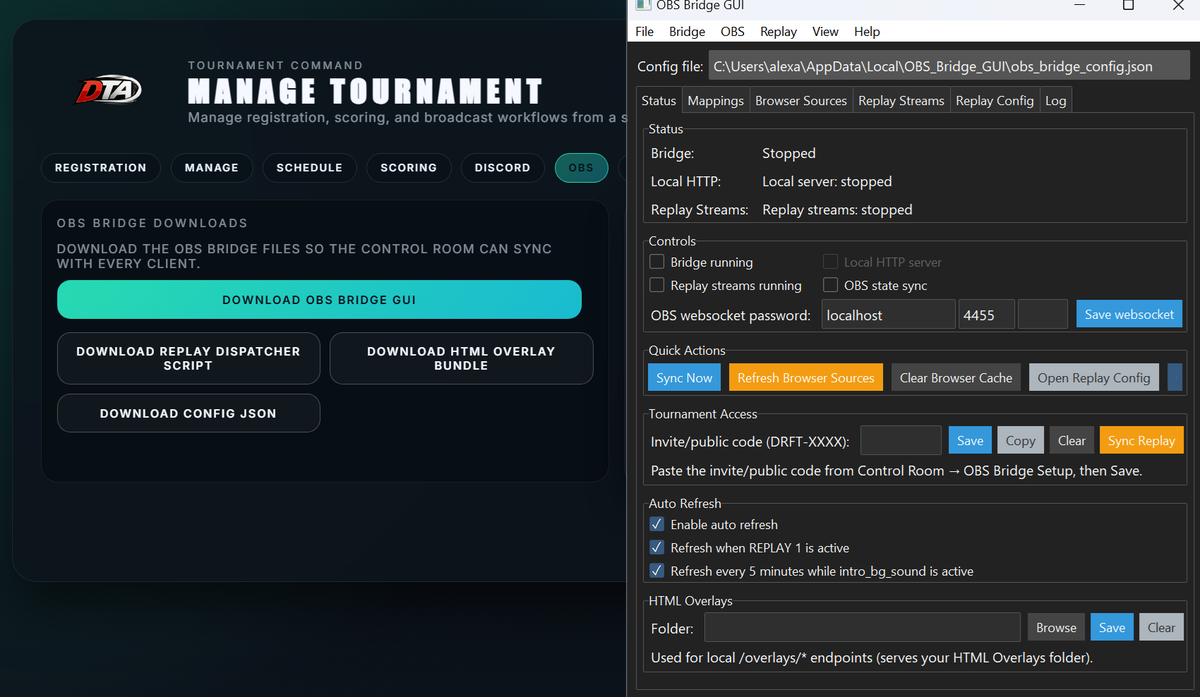Select the Replay Config tab
Screen dimensions: 1200x697
pos(994,99)
